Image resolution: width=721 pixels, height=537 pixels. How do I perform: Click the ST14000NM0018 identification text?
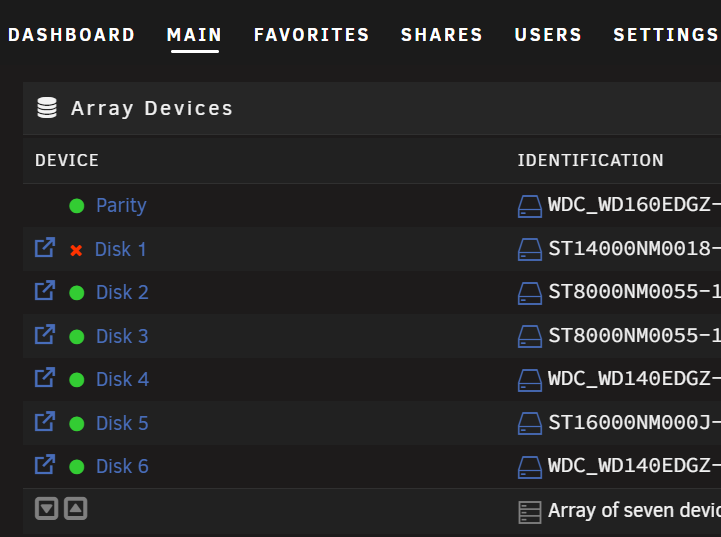[635, 248]
